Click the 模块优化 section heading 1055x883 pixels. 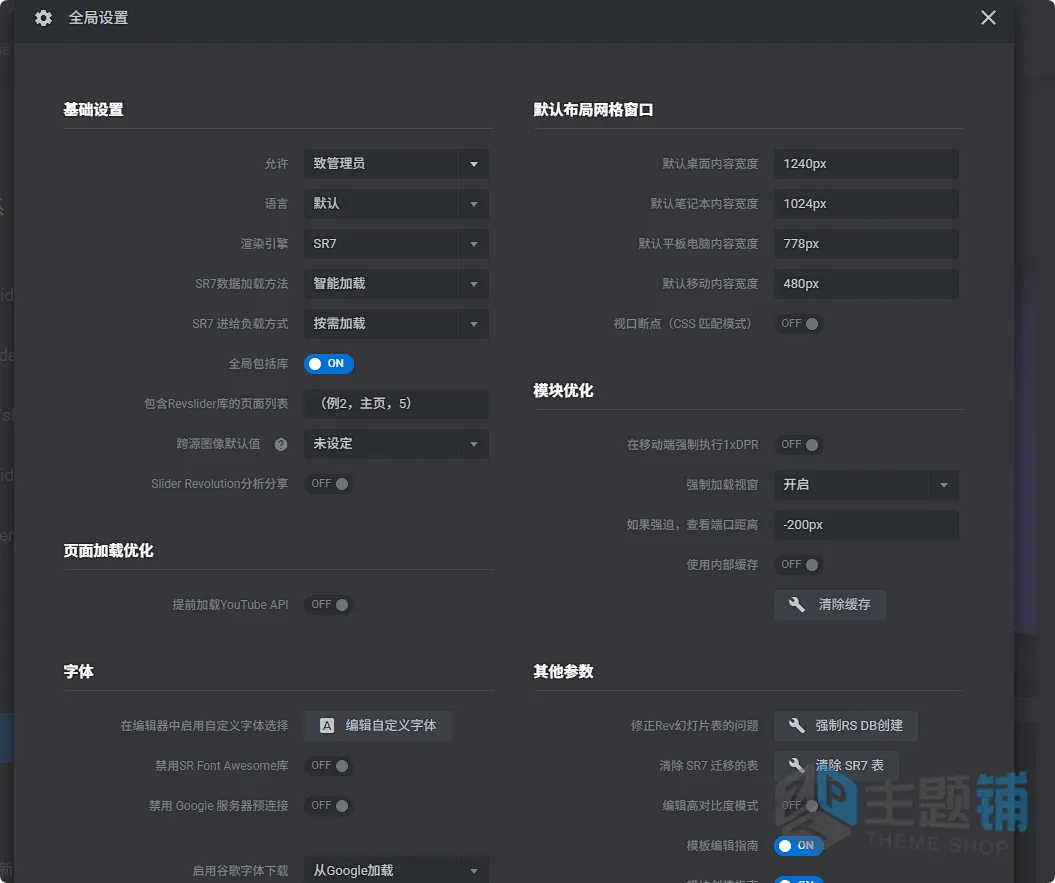[563, 390]
